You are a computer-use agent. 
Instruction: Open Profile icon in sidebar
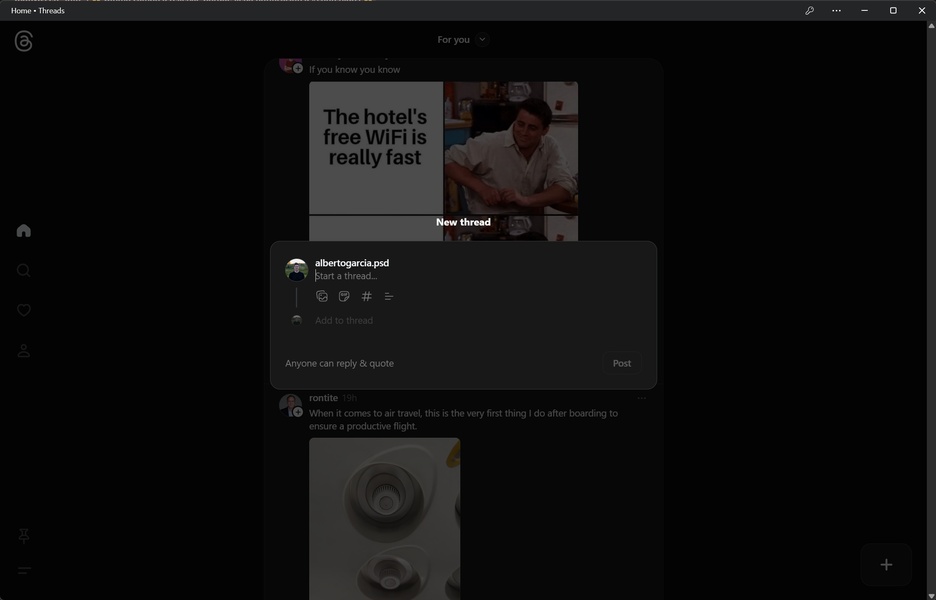[x=23, y=350]
